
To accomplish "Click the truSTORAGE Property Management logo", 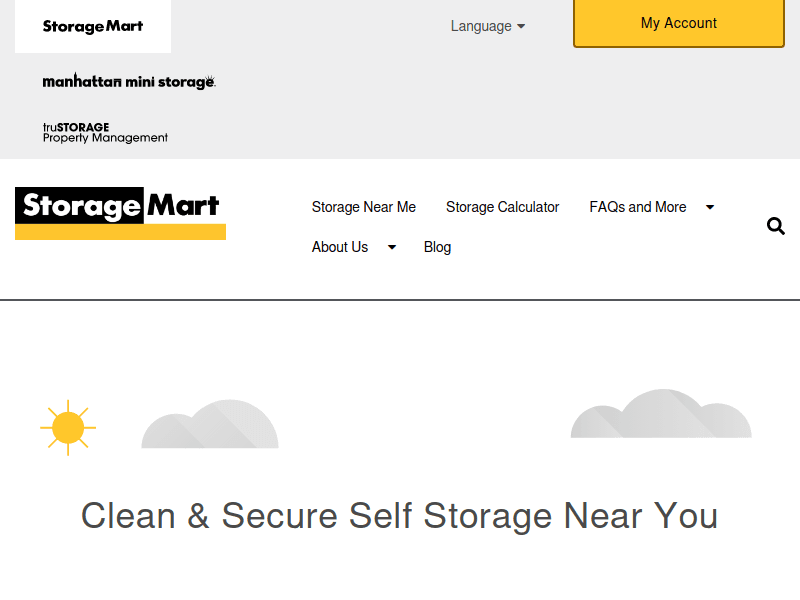I will coord(105,132).
